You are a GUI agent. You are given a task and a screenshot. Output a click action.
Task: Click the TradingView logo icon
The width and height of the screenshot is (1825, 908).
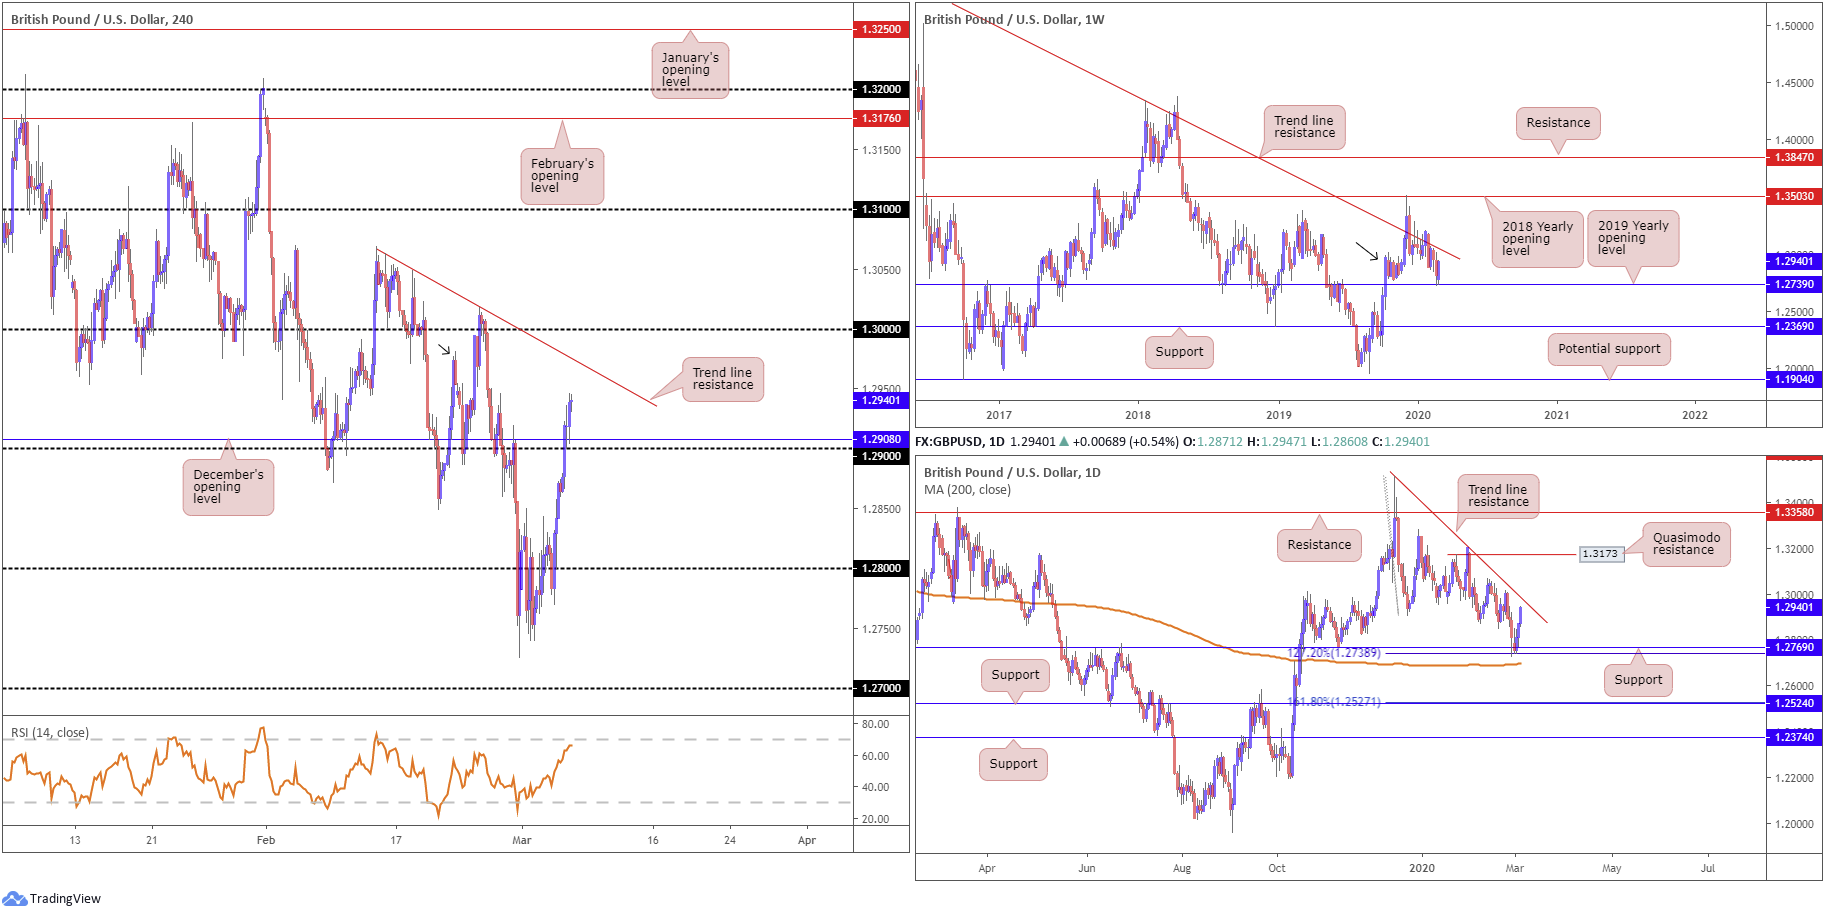[14, 898]
